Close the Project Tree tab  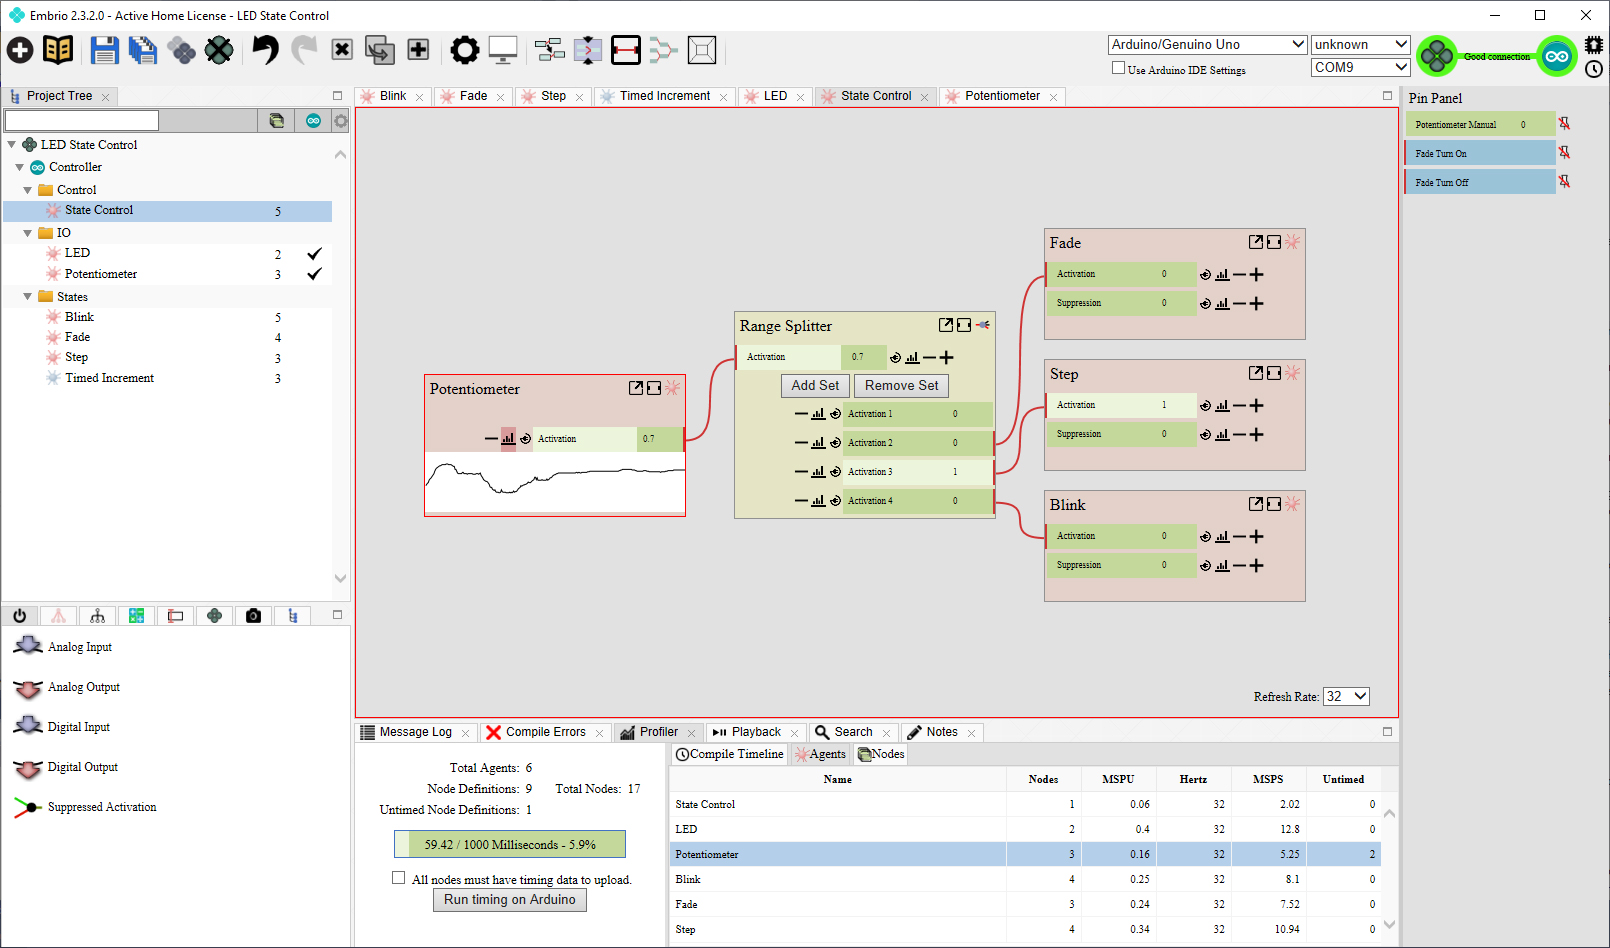[105, 97]
